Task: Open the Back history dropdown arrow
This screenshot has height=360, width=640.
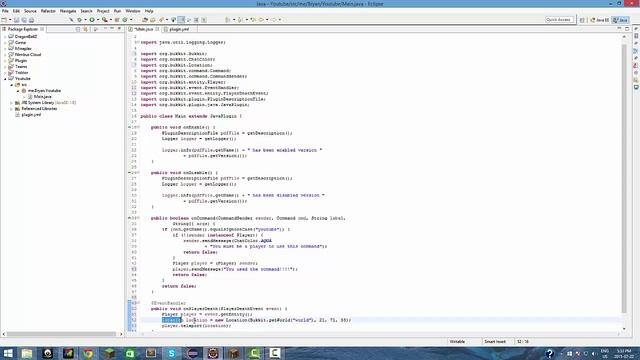Action: coord(267,20)
